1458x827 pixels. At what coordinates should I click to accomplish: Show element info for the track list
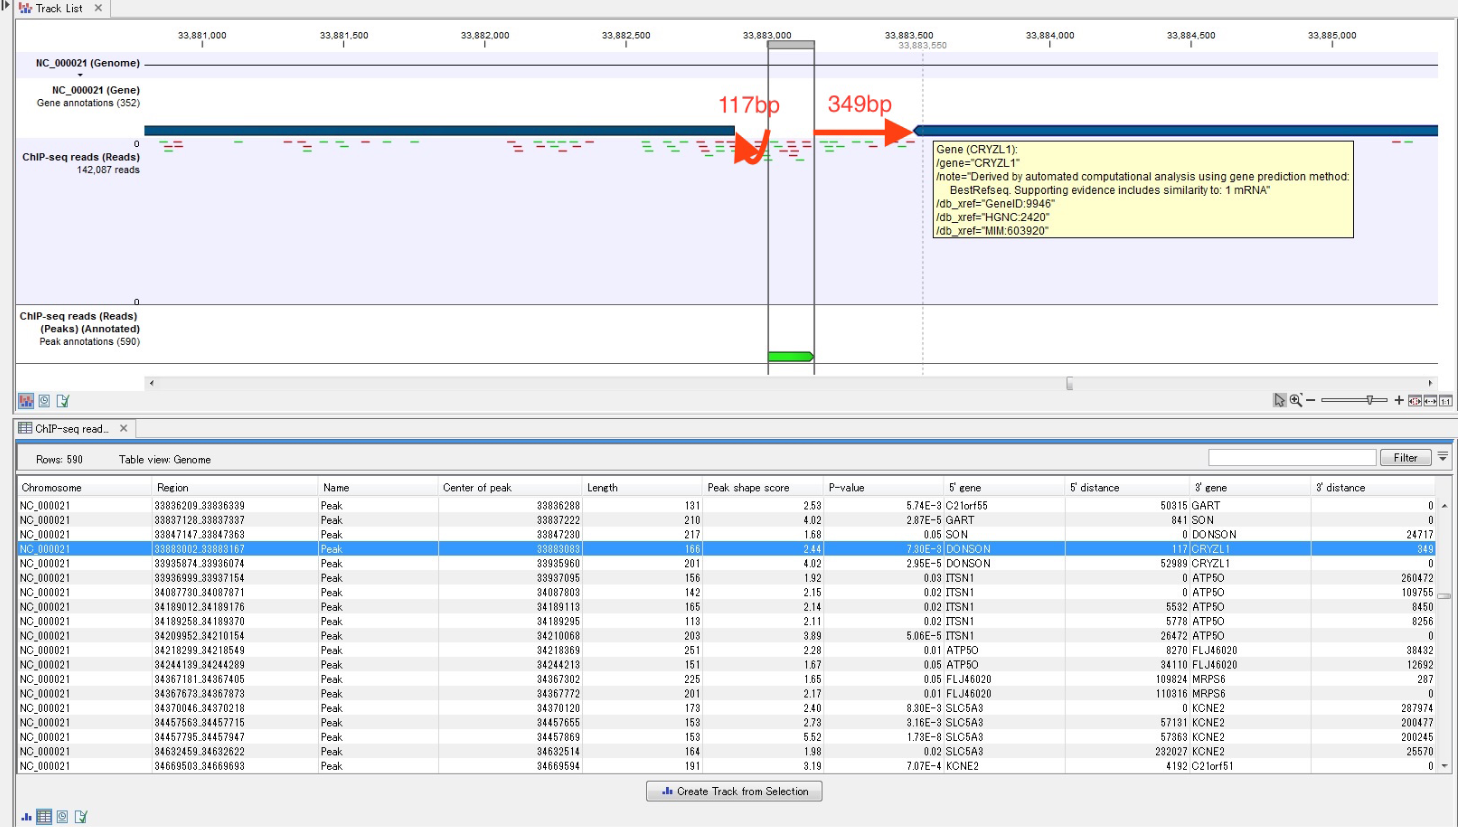coord(62,400)
